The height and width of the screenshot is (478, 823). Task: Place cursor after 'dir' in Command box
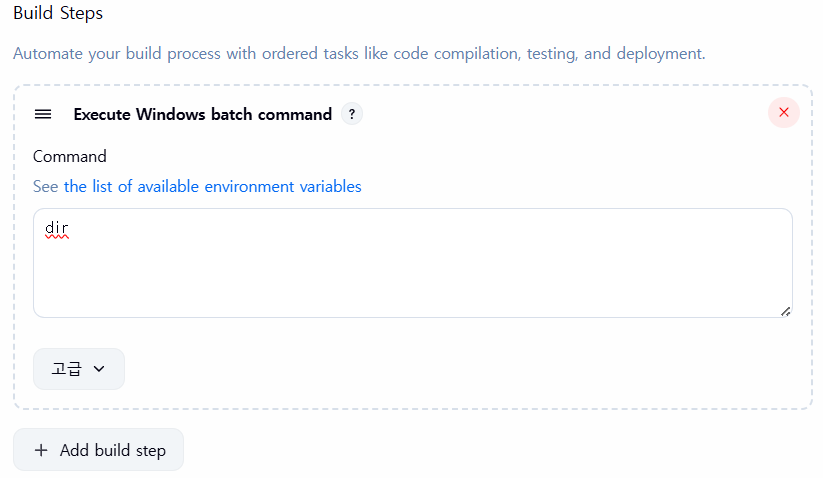70,228
